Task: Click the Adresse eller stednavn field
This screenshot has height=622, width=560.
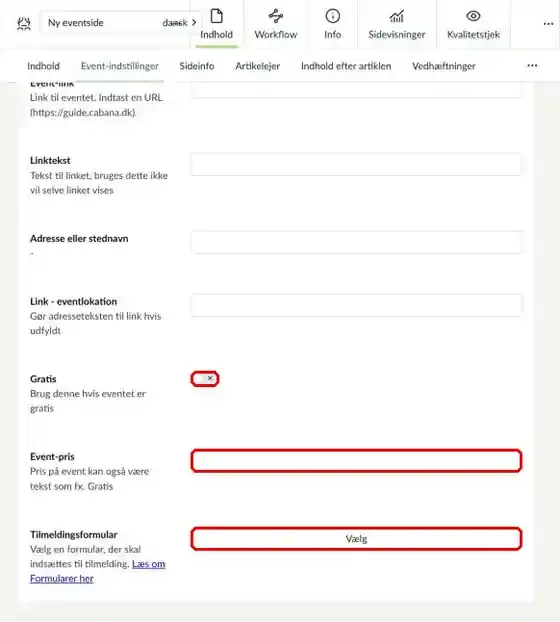Action: (x=356, y=242)
